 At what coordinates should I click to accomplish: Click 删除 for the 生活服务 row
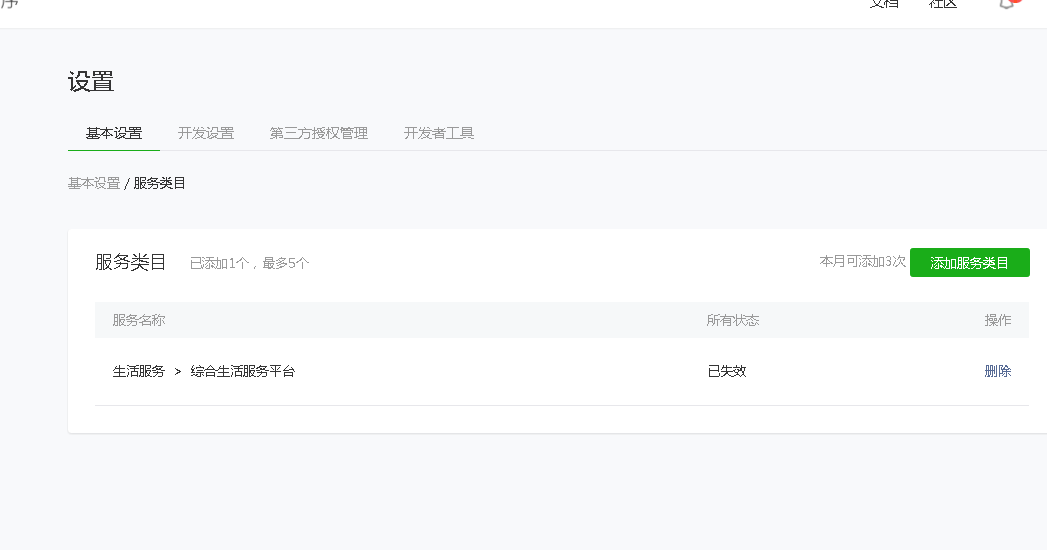click(998, 371)
